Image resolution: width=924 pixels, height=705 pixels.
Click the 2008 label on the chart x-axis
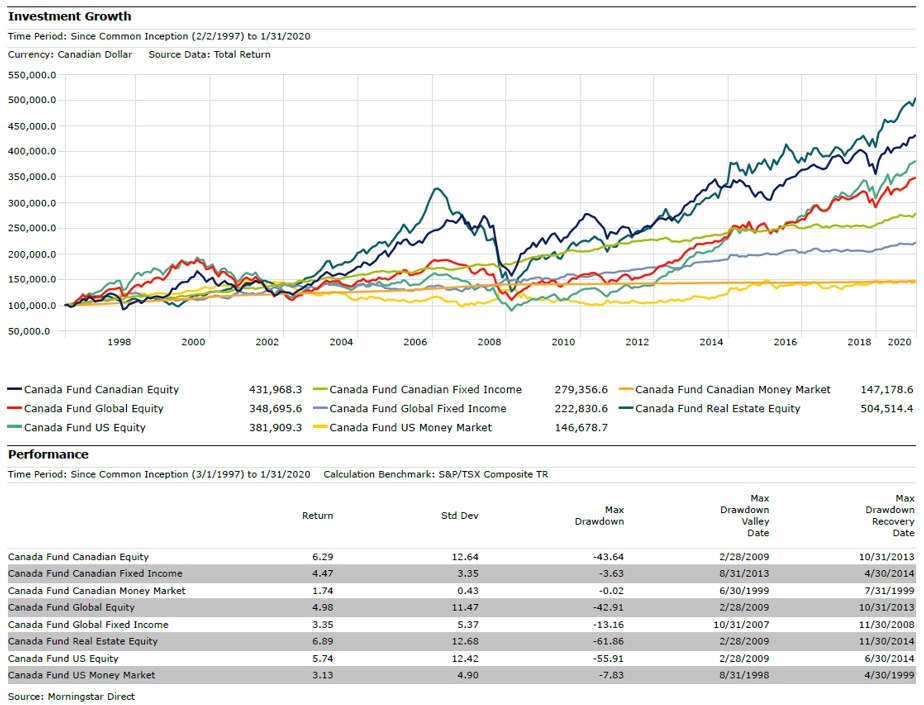coord(489,342)
